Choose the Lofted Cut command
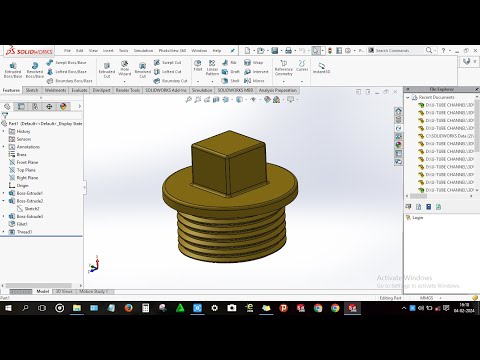The height and width of the screenshot is (360, 480). [x=167, y=72]
